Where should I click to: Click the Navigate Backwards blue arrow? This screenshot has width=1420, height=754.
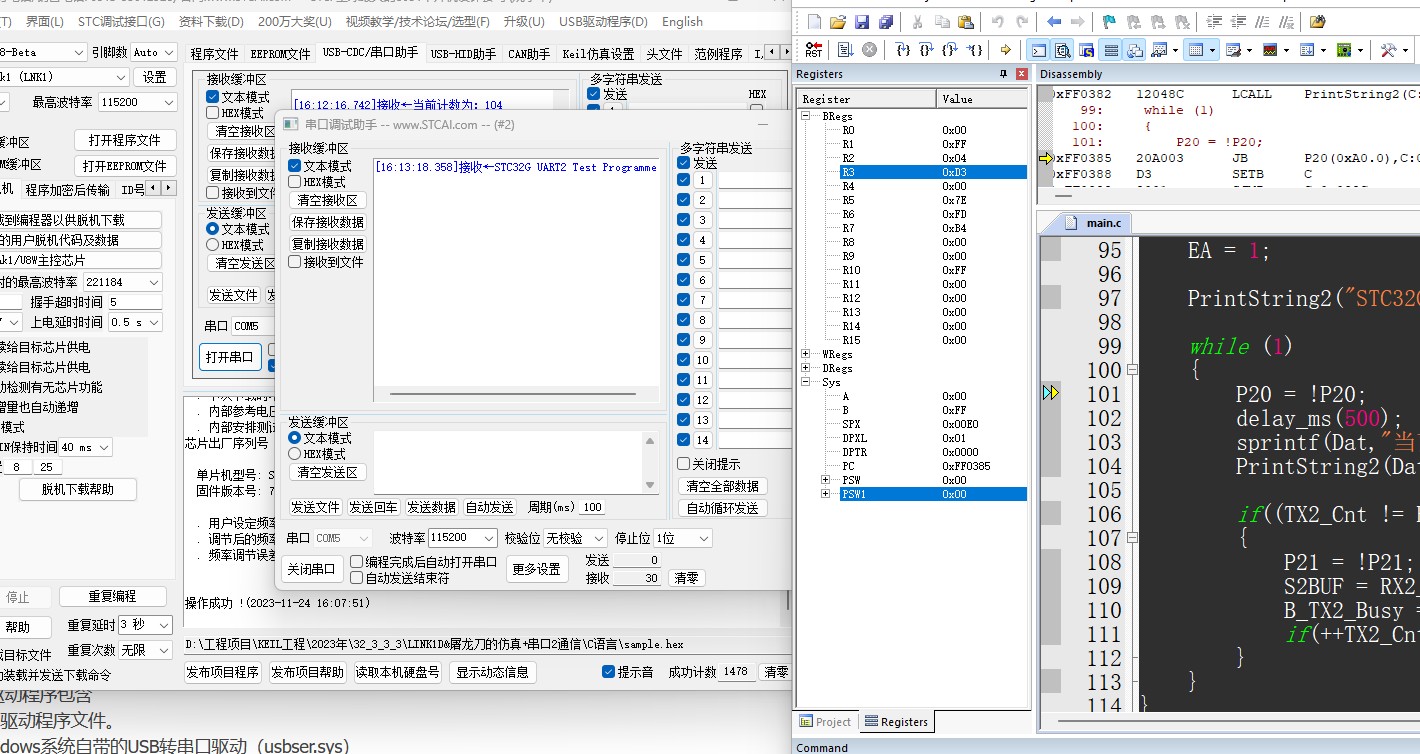pyautogui.click(x=1054, y=22)
